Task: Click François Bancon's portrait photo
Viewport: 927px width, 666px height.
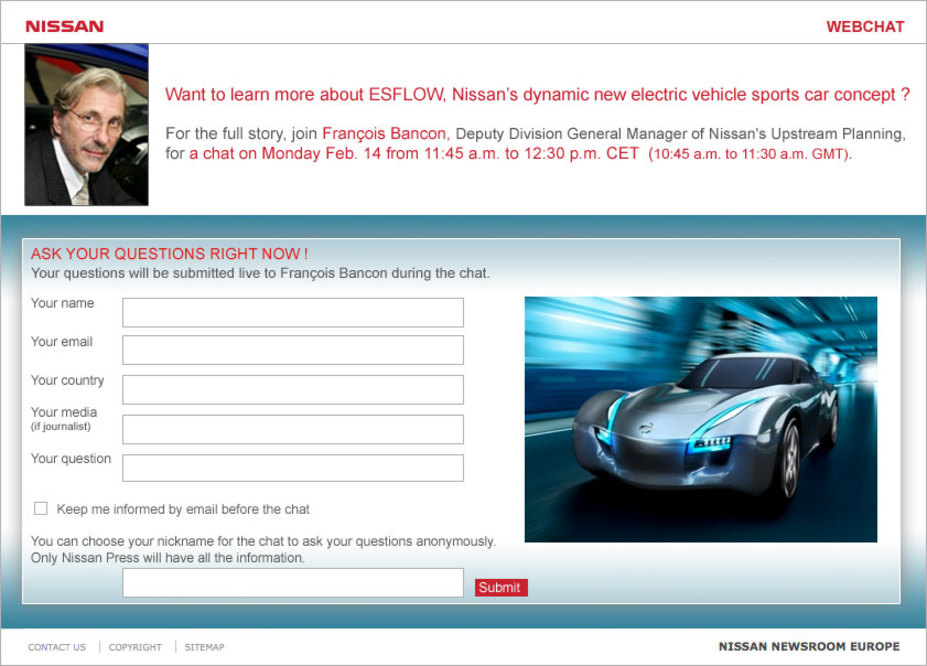Action: (86, 125)
